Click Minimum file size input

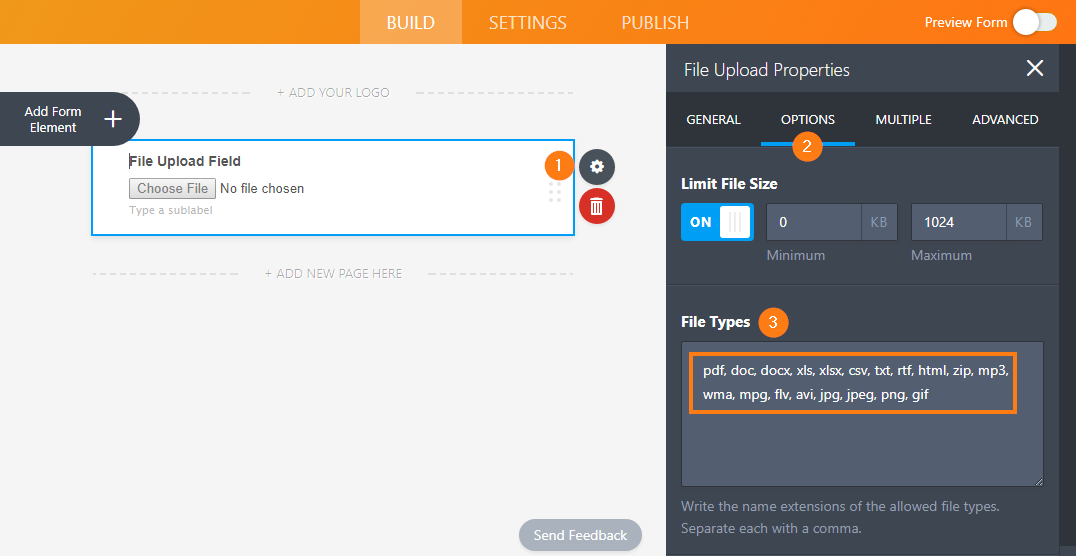(814, 222)
